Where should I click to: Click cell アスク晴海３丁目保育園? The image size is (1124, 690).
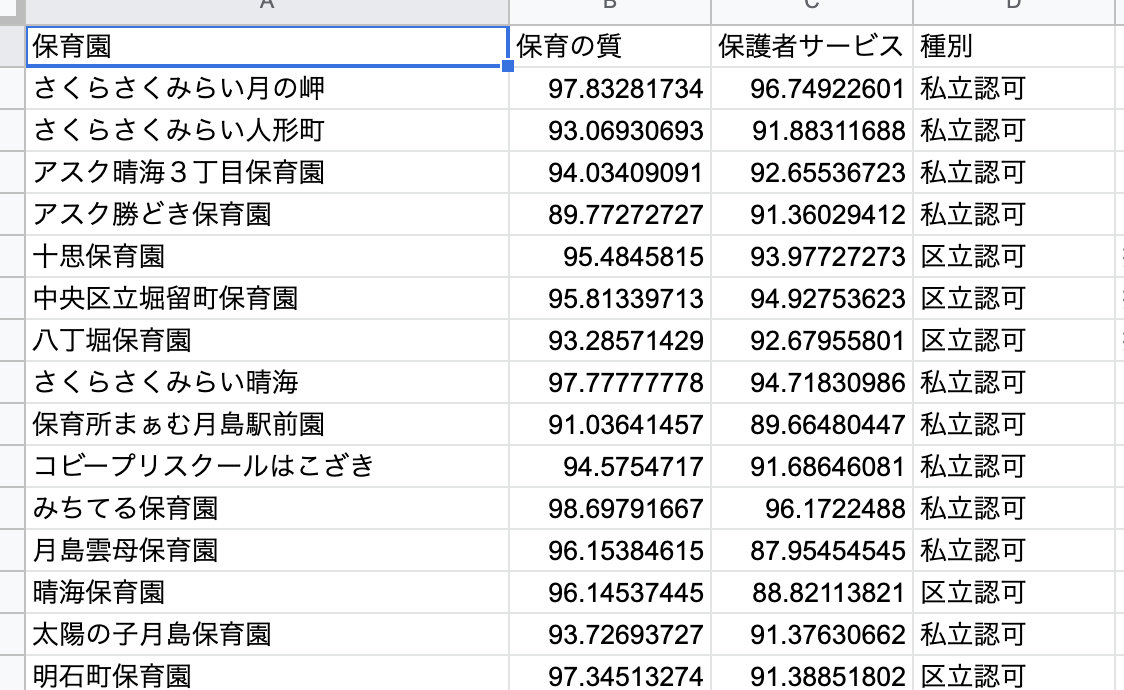(x=267, y=173)
